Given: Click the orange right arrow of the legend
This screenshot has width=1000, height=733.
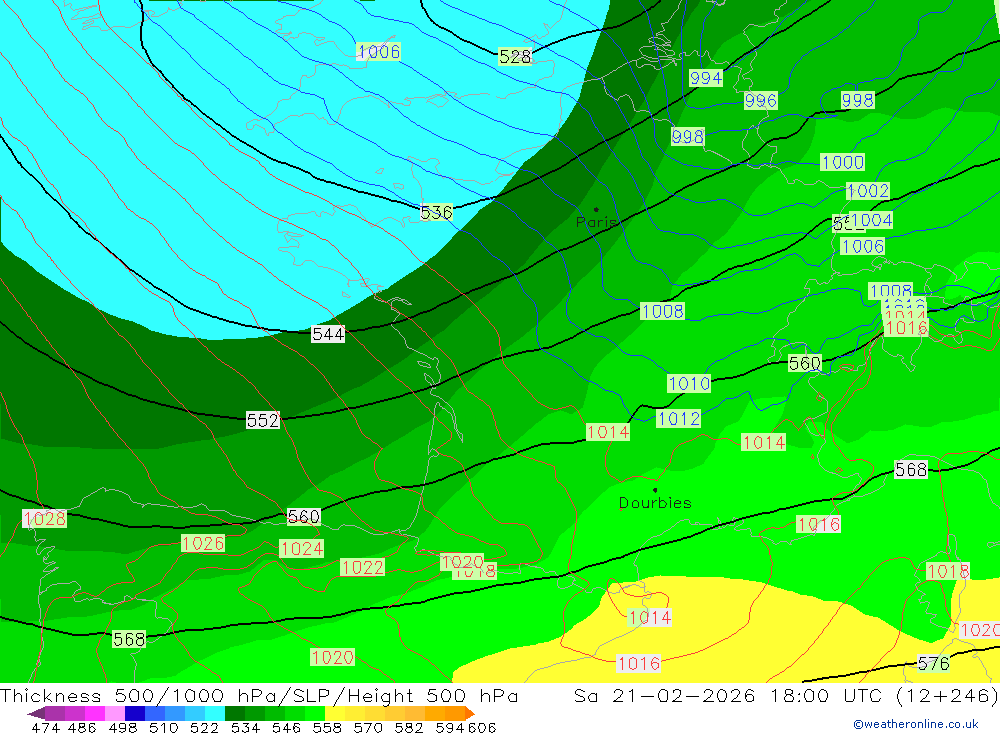Looking at the screenshot, I should [470, 714].
